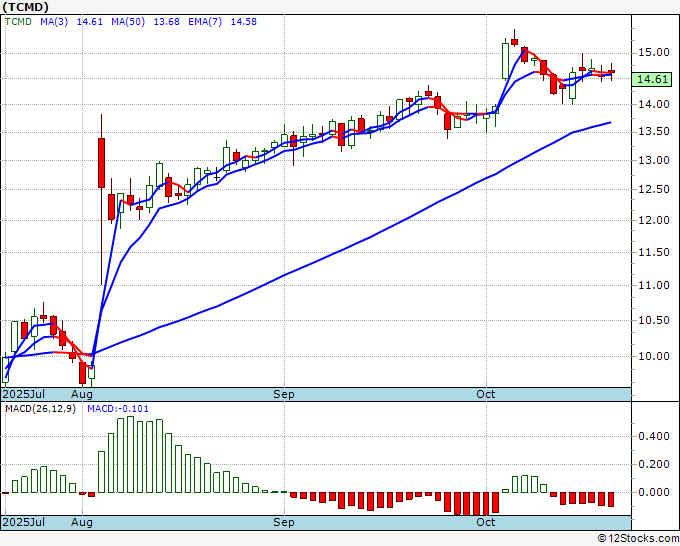Click the 14.00 price axis label
680x546 pixels.
pos(654,104)
